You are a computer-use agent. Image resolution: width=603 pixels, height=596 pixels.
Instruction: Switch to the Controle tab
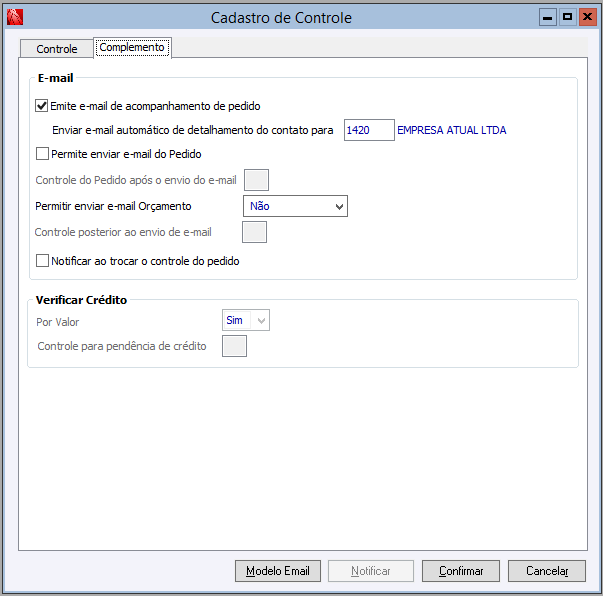(56, 49)
